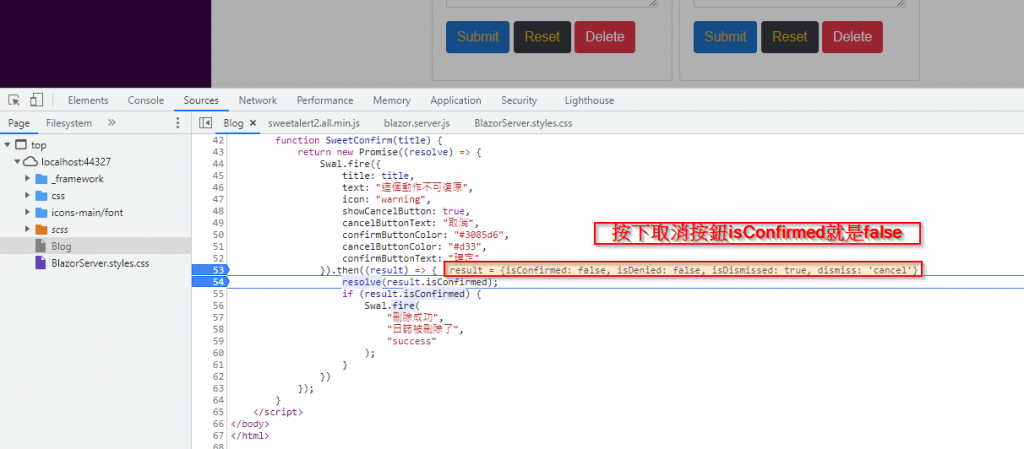The image size is (1024, 449).
Task: Toggle the device toolbar icon
Action: (x=36, y=100)
